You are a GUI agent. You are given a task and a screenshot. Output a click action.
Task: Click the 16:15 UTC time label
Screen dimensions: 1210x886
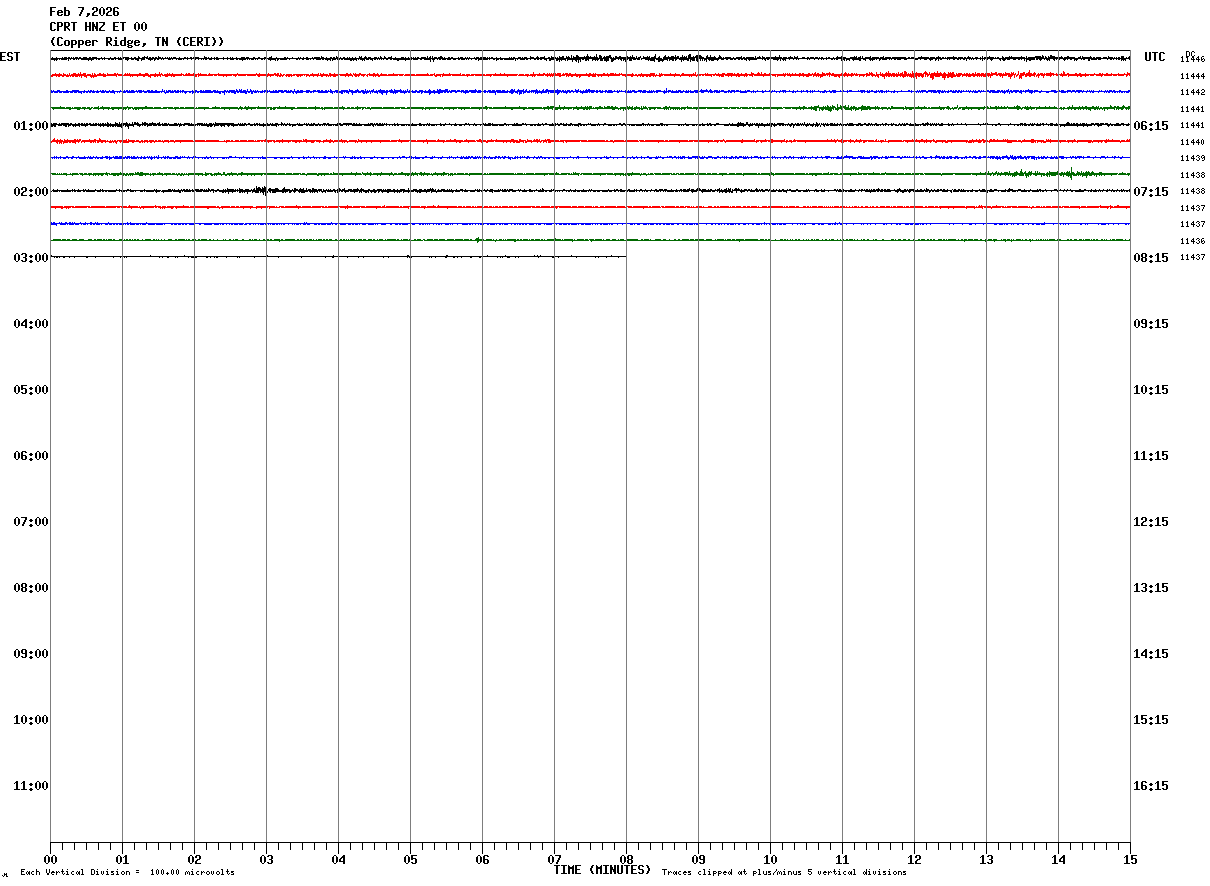(1151, 786)
